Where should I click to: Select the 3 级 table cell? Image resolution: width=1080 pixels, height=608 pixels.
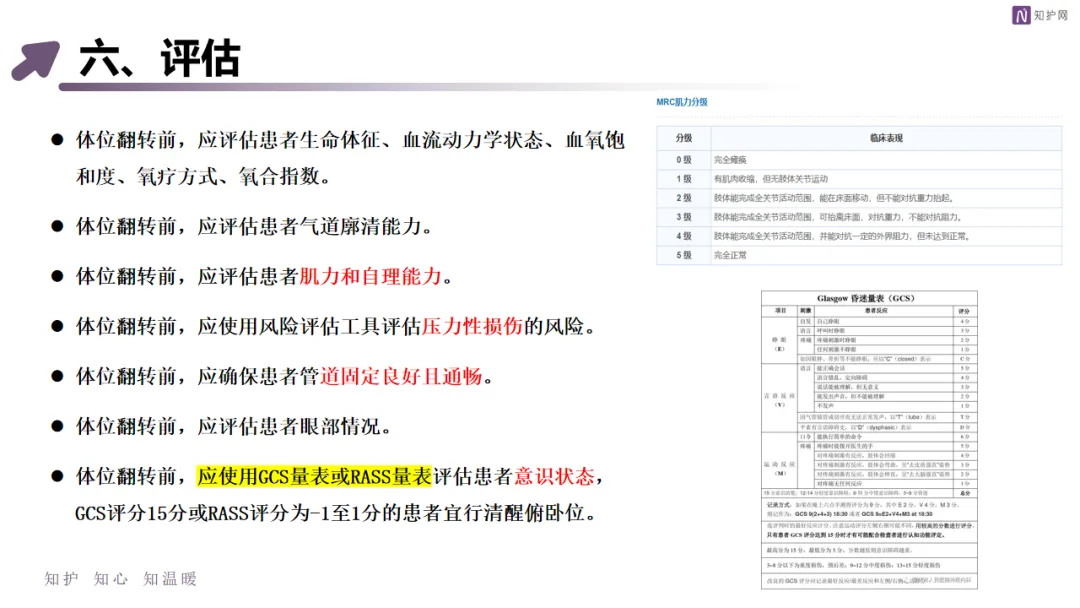684,217
